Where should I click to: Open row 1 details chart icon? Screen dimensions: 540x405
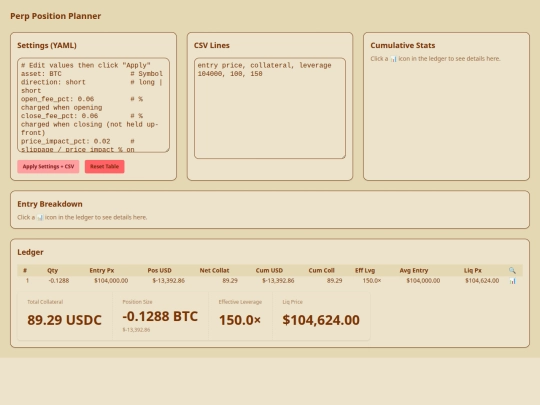(512, 281)
